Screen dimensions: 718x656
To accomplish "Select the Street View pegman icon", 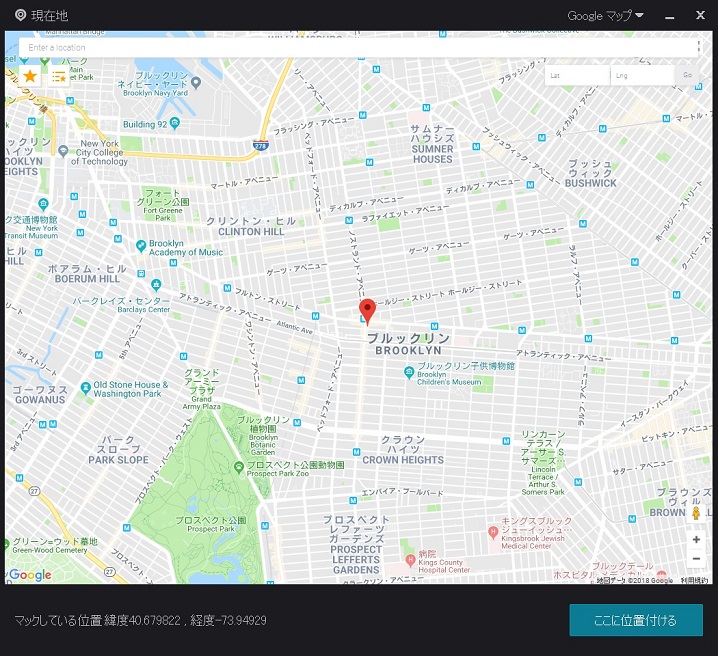I will pos(696,513).
